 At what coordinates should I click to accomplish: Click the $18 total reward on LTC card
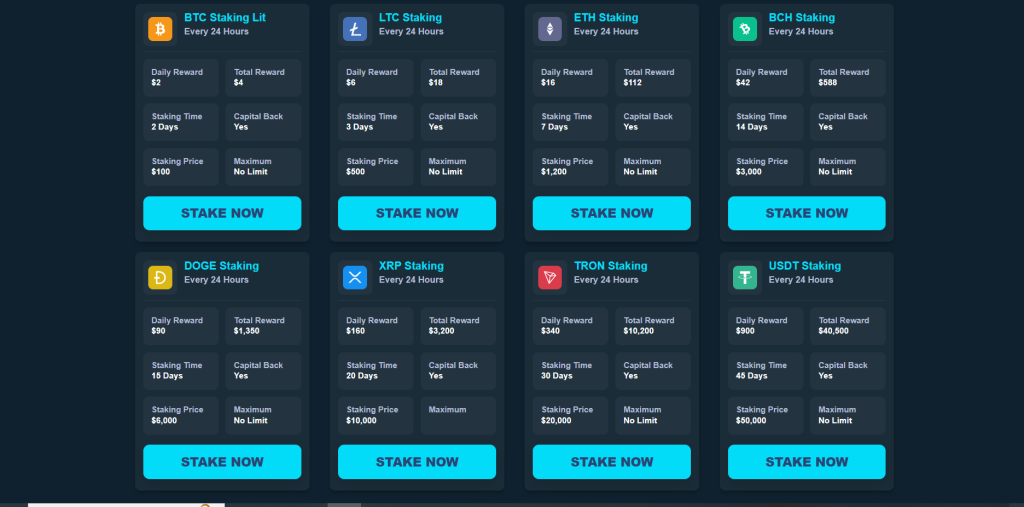click(436, 83)
